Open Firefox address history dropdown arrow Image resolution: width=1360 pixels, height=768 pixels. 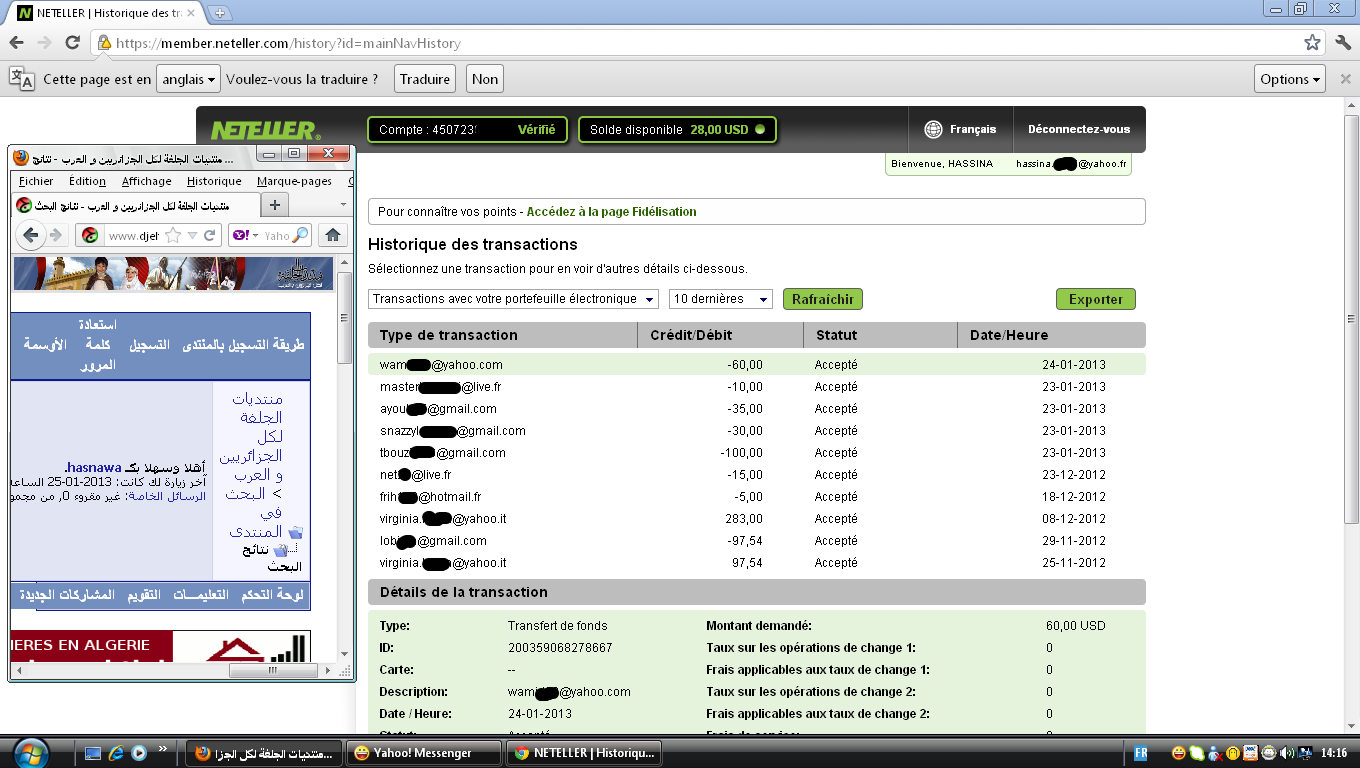[193, 236]
